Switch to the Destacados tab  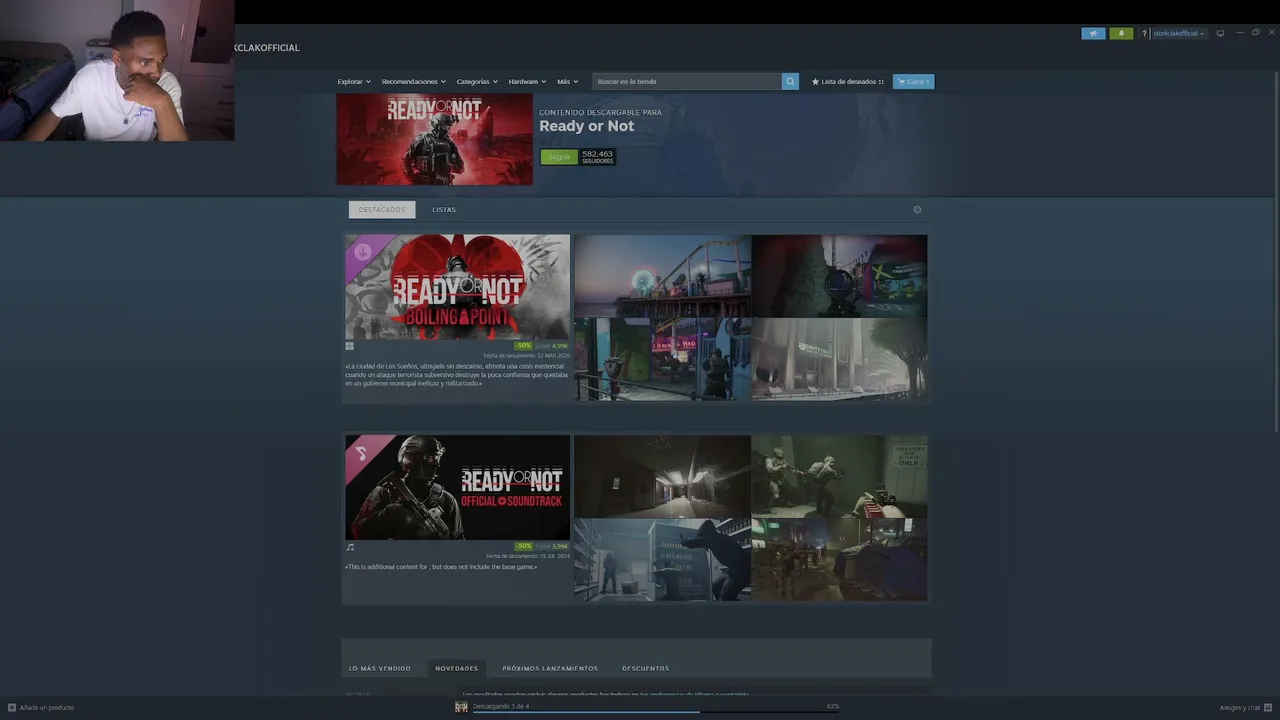[x=382, y=210]
